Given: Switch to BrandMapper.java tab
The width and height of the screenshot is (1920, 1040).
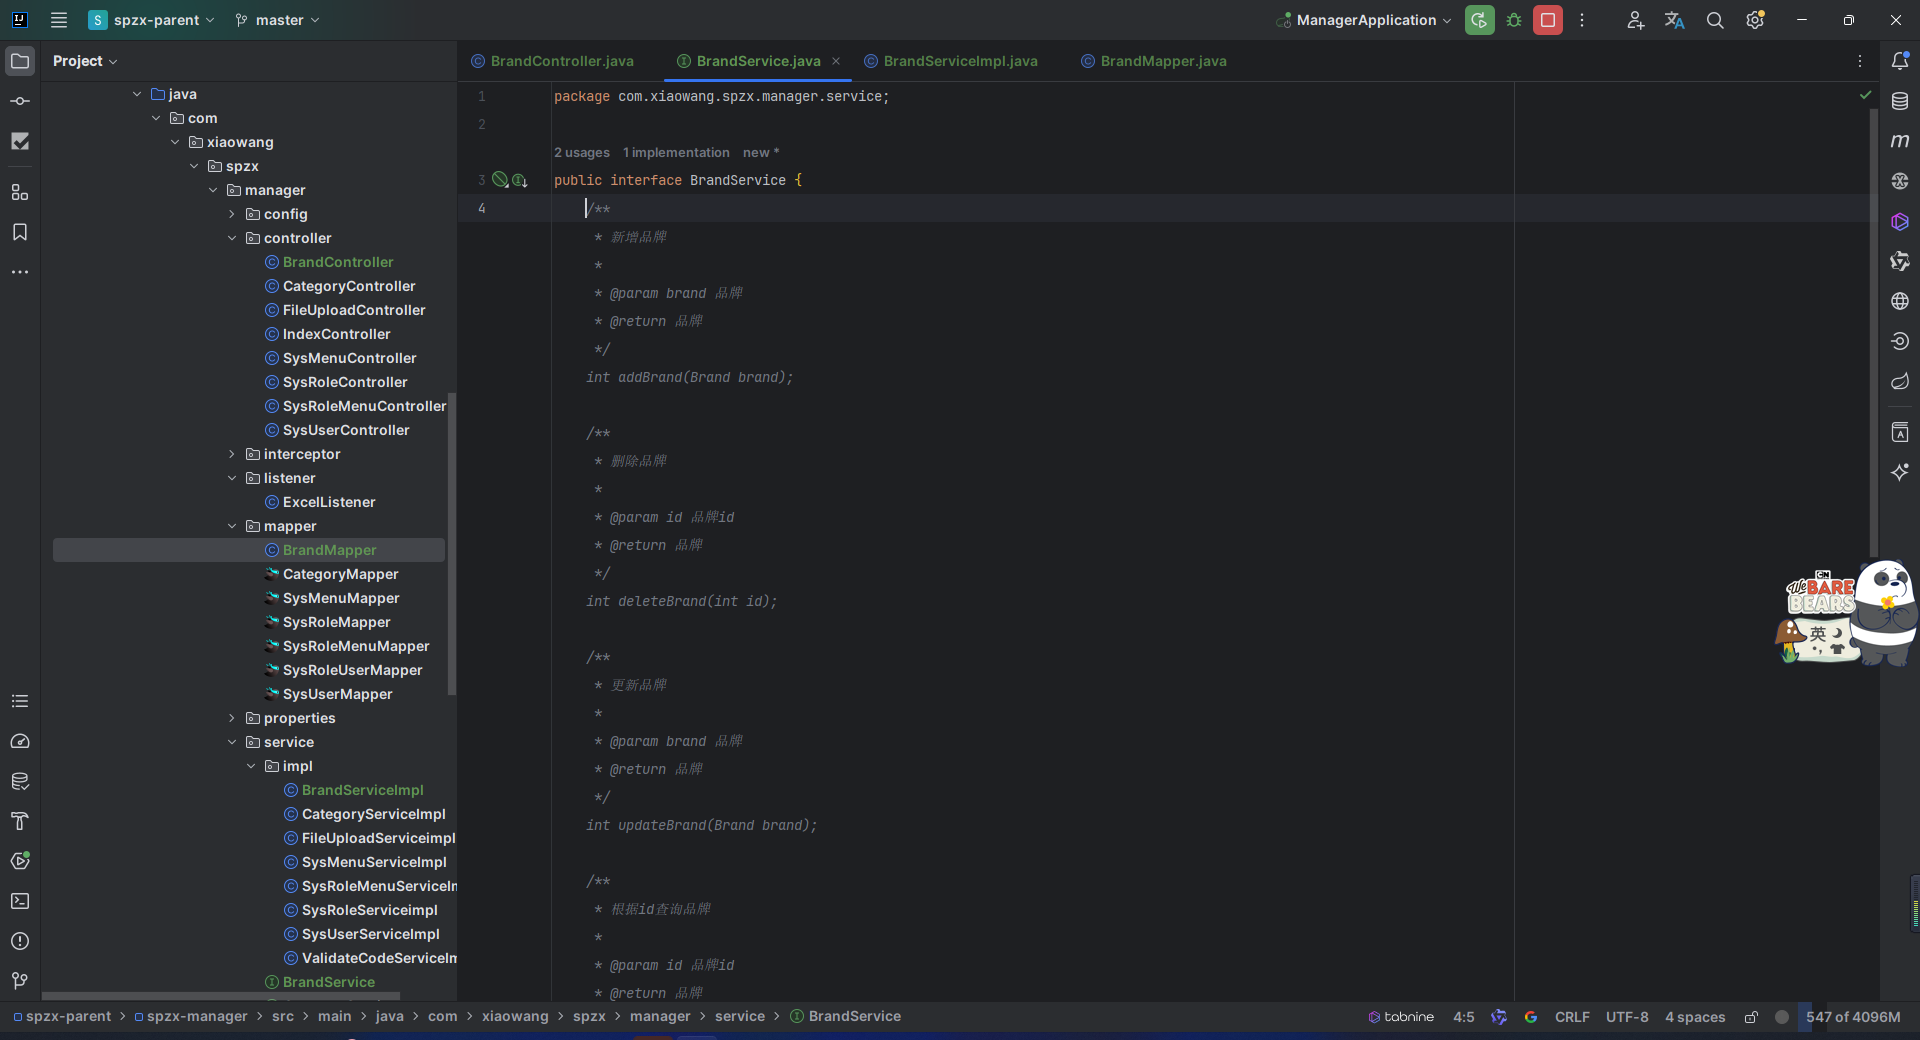Looking at the screenshot, I should [x=1154, y=61].
